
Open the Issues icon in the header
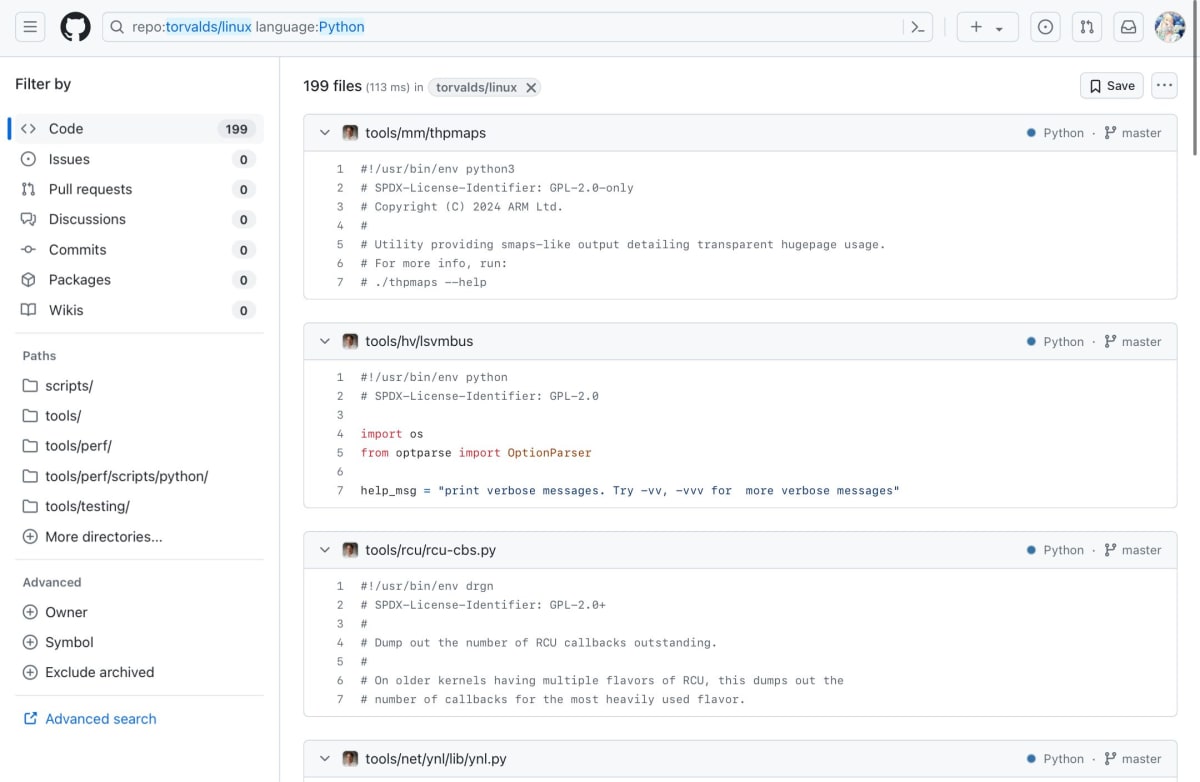click(1045, 27)
